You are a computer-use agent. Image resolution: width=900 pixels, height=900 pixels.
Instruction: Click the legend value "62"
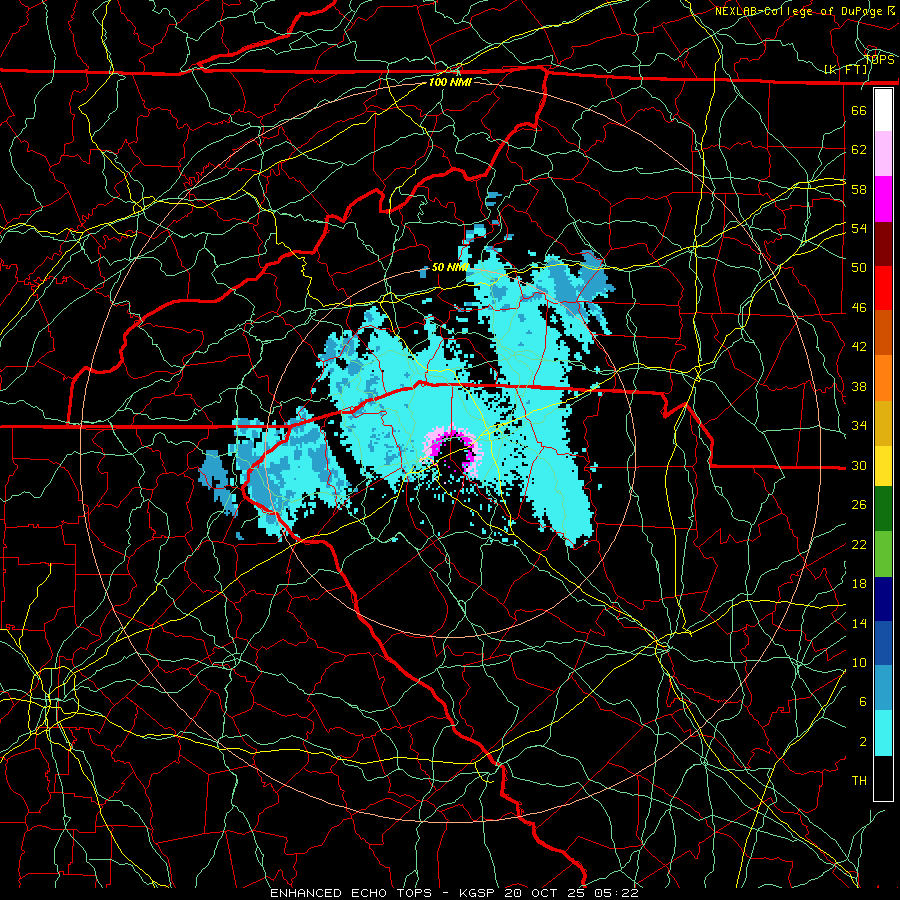click(x=859, y=150)
